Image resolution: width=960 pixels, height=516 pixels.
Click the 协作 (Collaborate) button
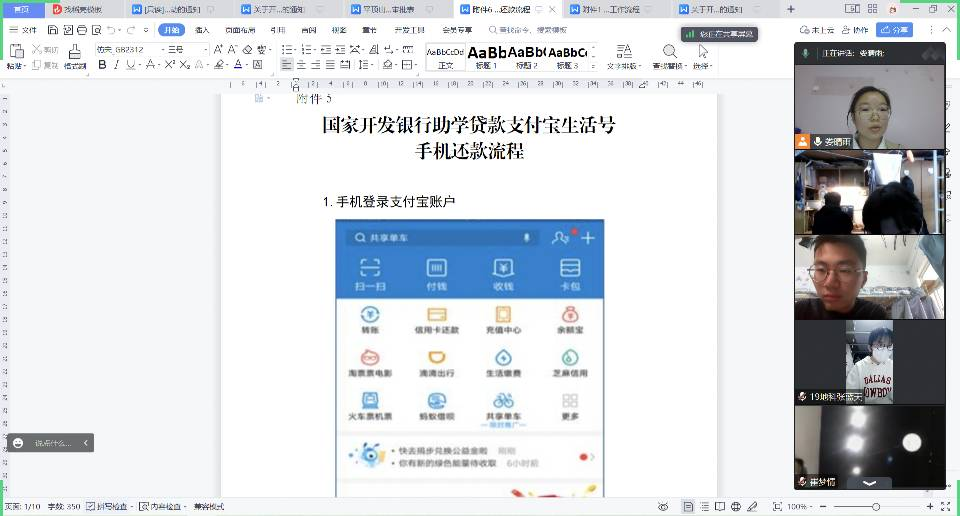(x=855, y=30)
